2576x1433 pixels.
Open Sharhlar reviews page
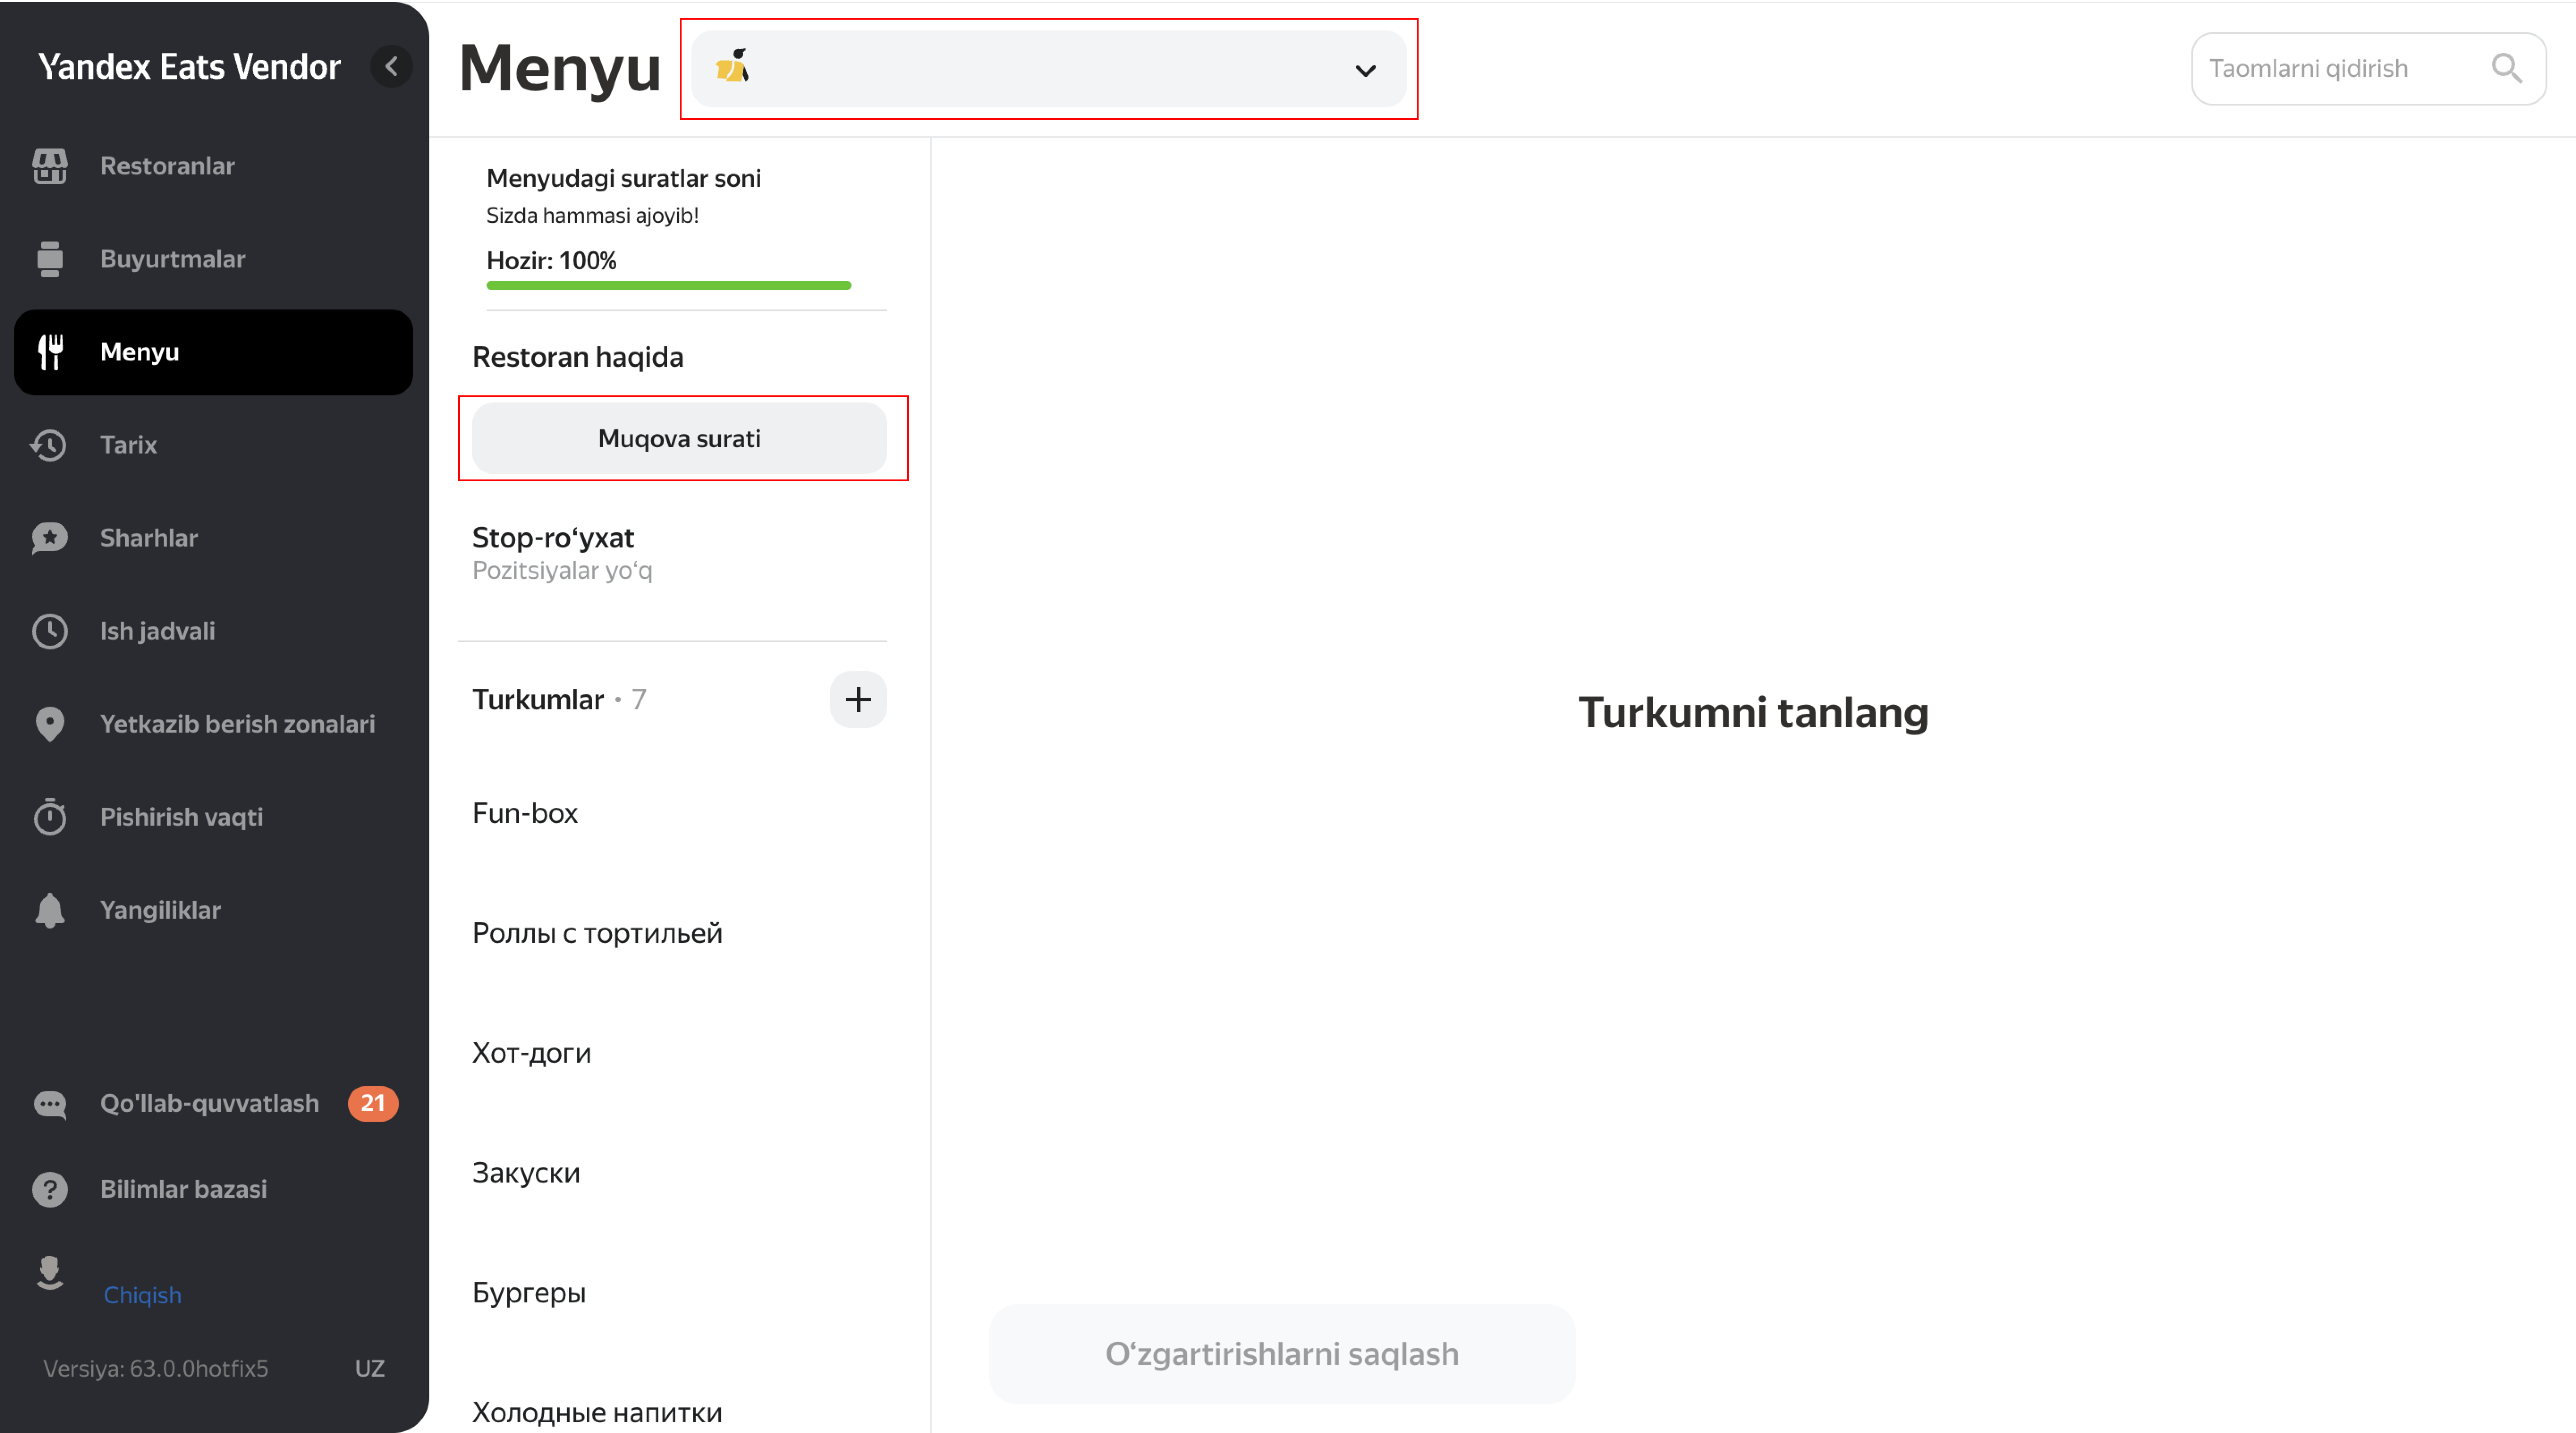tap(149, 538)
